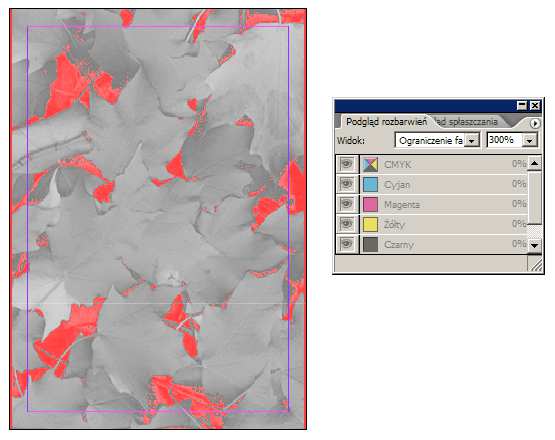Viewport: 555px width, 440px height.
Task: Switch to Podgląd rozbarwień tab
Action: pos(386,122)
